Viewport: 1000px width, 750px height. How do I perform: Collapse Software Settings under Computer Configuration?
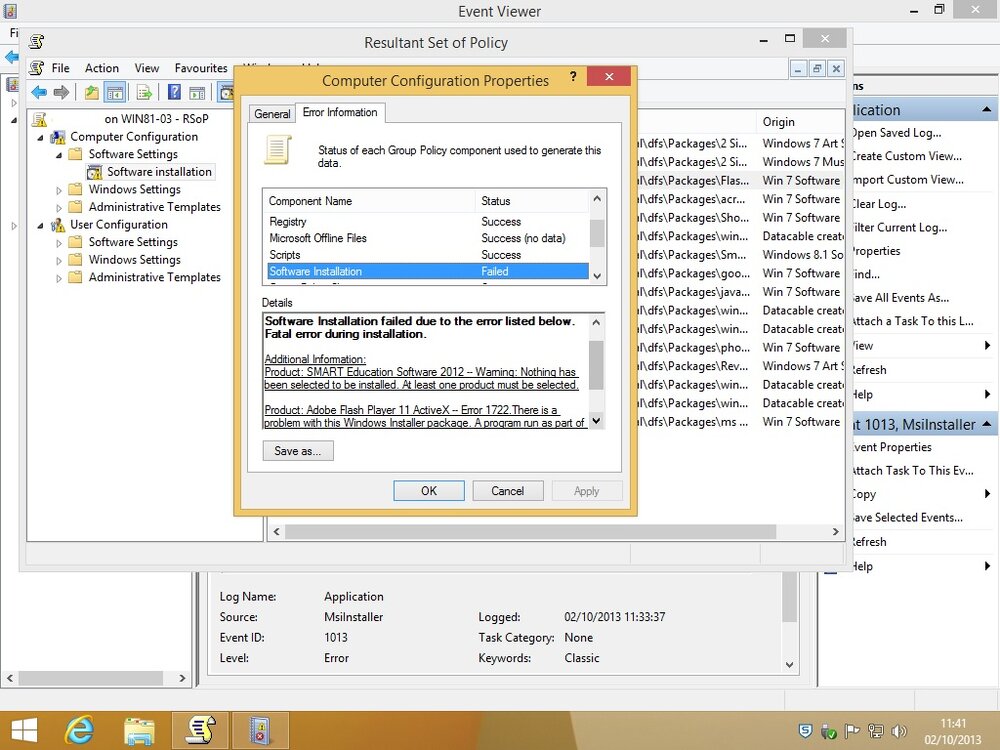coord(59,155)
